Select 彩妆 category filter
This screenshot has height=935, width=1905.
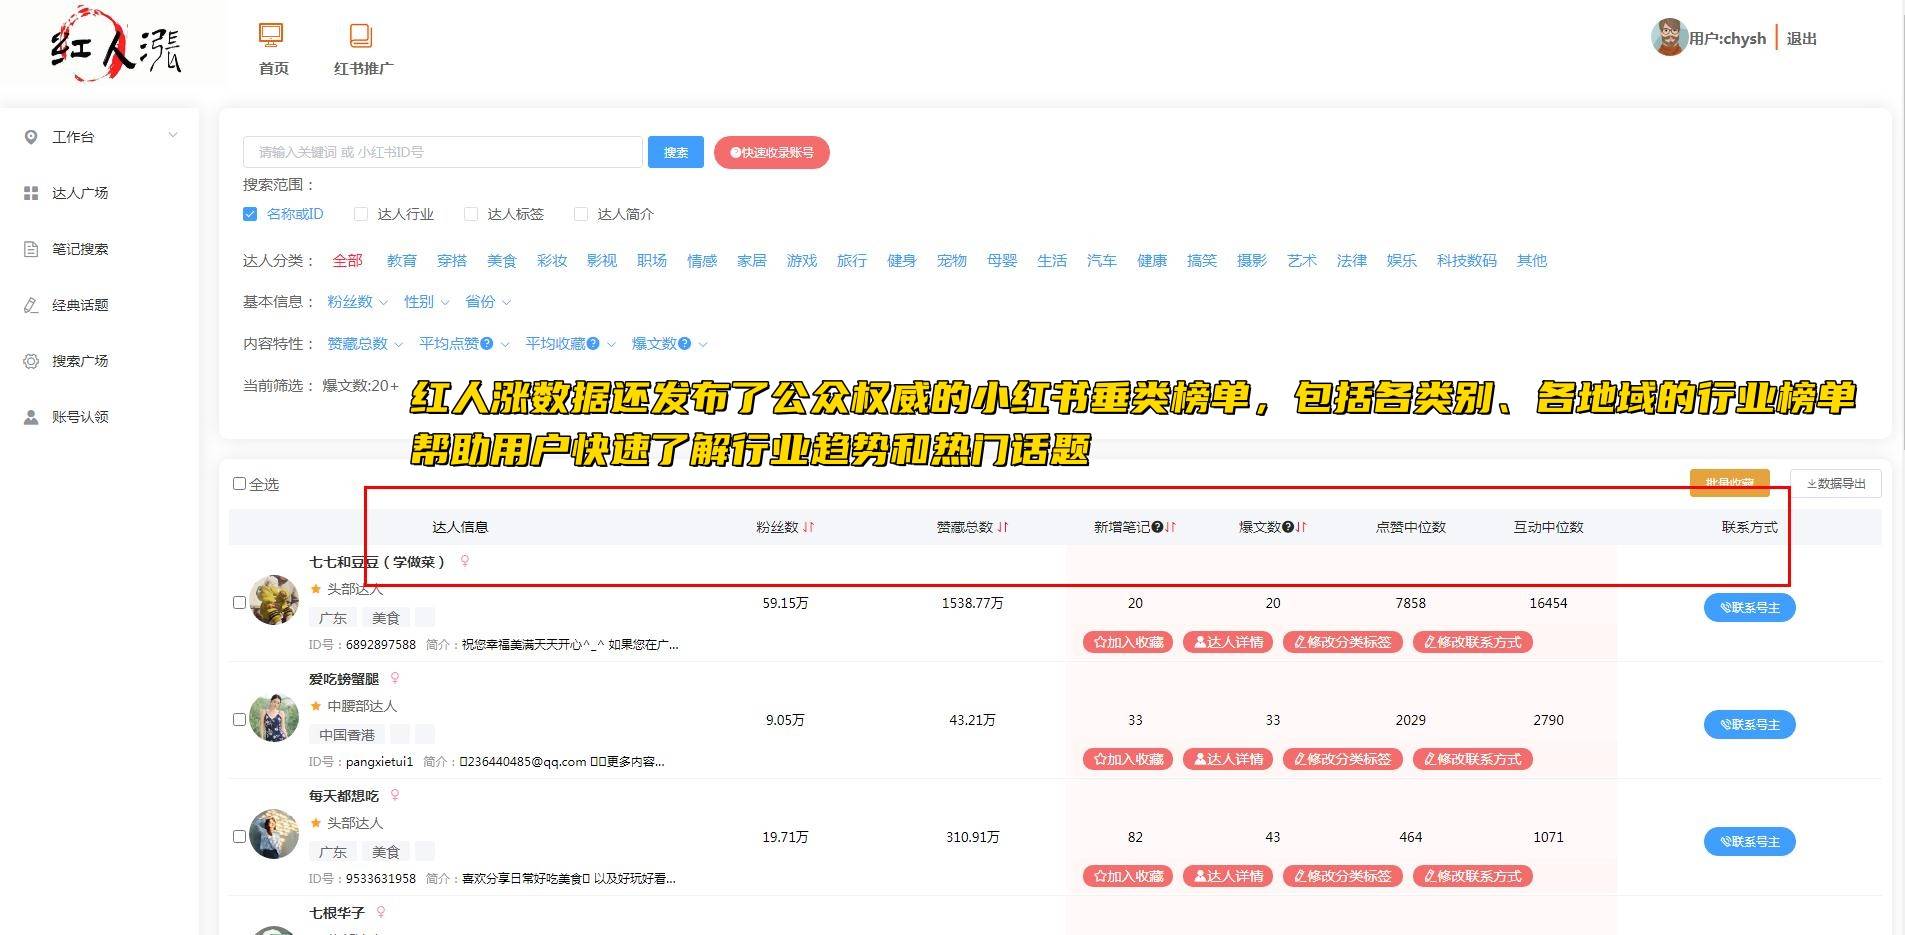(552, 261)
